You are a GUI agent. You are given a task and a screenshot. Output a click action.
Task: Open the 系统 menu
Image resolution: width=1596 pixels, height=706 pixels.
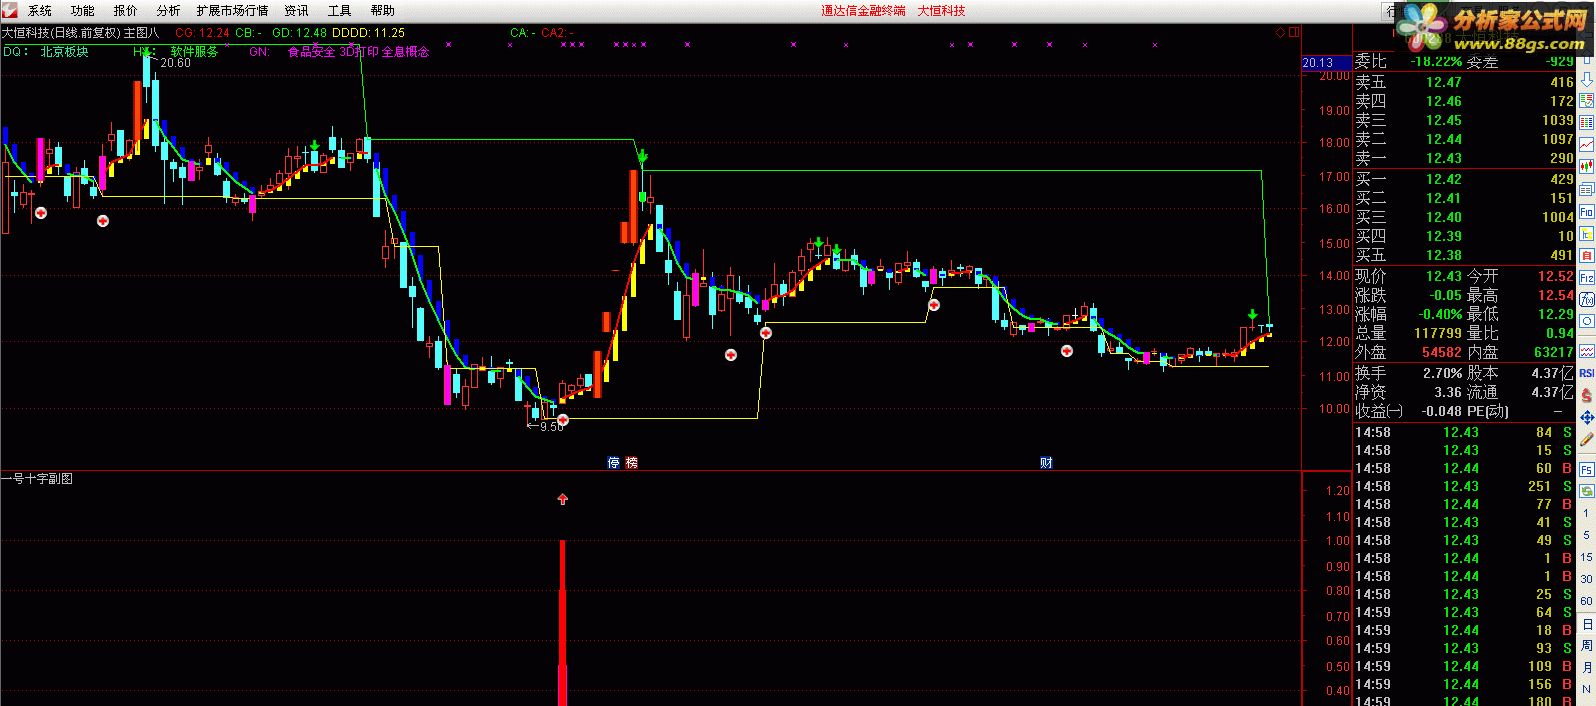(x=40, y=11)
